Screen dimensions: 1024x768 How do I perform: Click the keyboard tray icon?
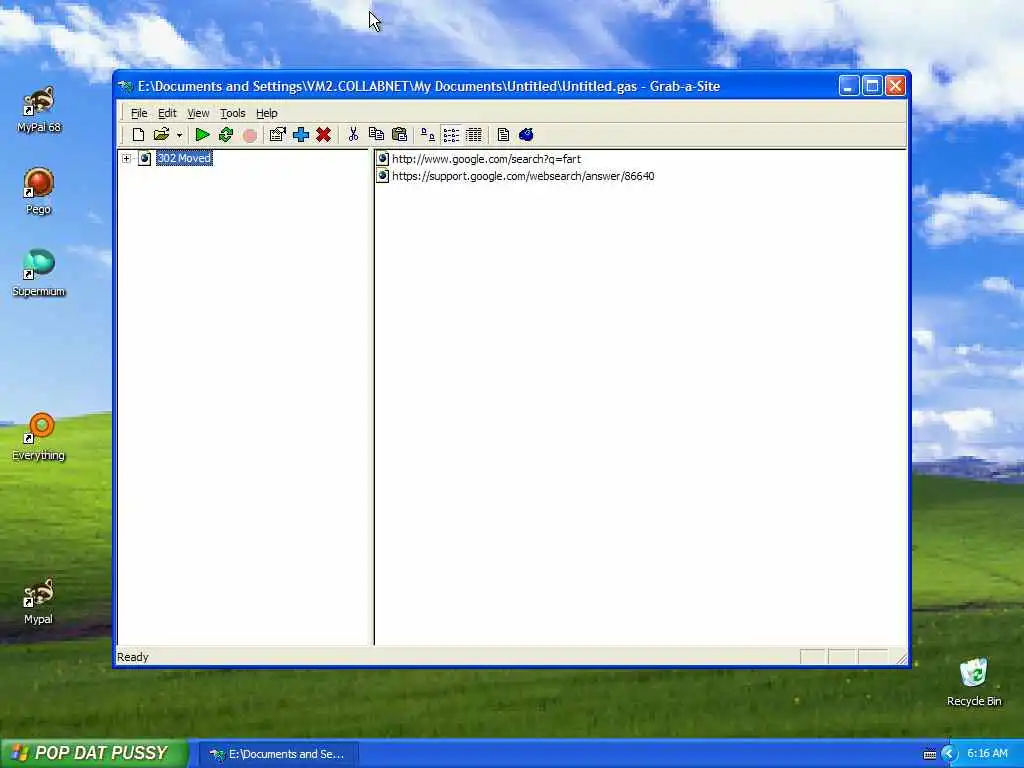pos(930,754)
